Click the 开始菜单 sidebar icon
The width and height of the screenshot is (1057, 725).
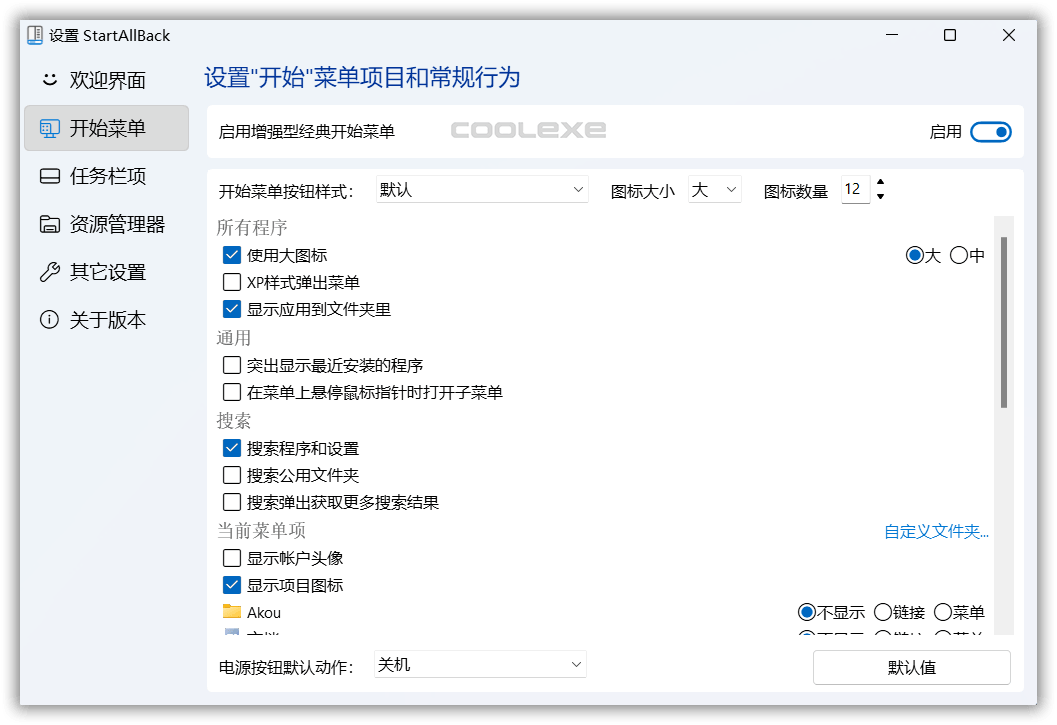pyautogui.click(x=49, y=128)
